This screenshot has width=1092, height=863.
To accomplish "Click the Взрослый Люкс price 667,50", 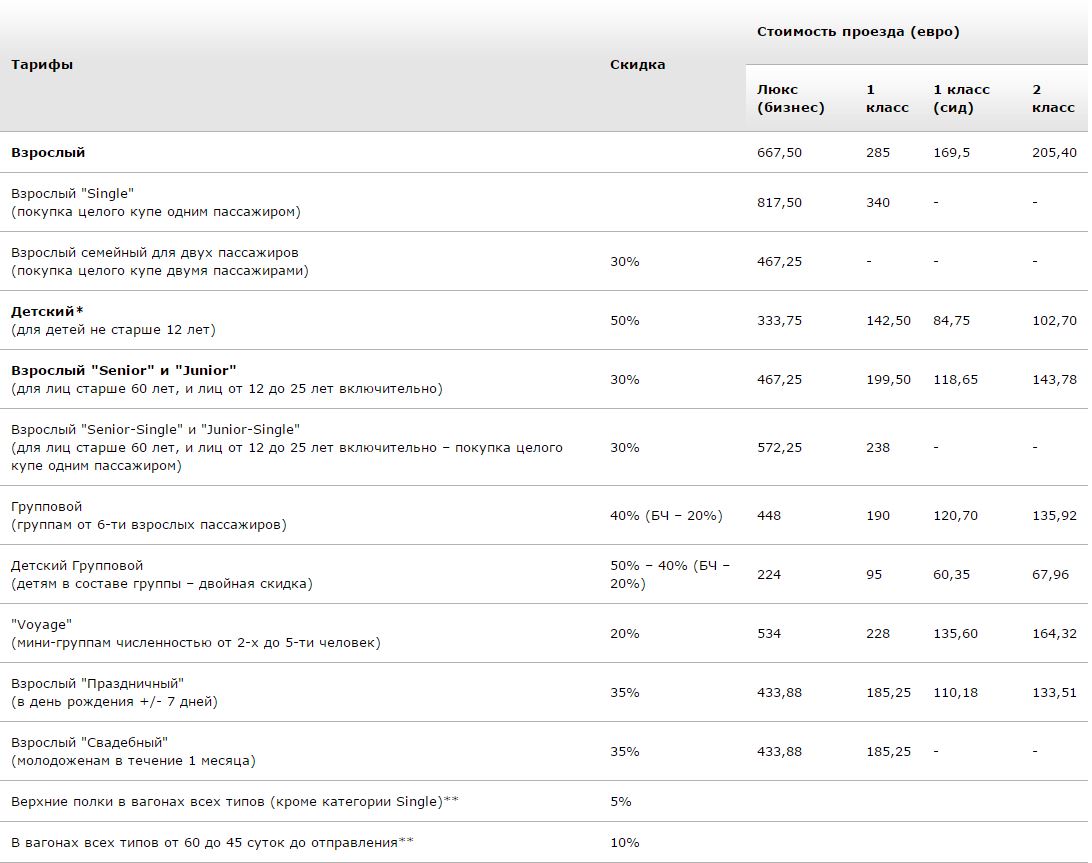I will pyautogui.click(x=779, y=153).
